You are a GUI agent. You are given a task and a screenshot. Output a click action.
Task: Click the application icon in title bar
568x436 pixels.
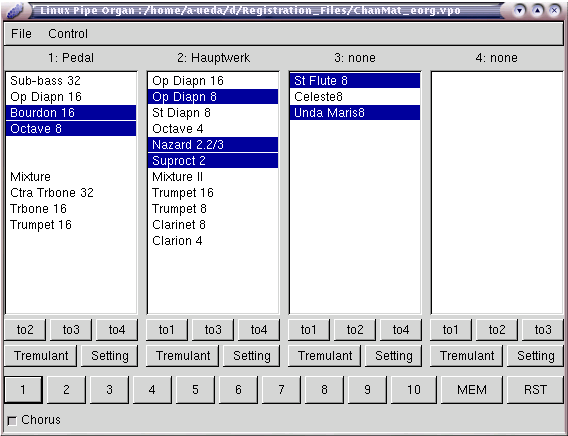15,11
